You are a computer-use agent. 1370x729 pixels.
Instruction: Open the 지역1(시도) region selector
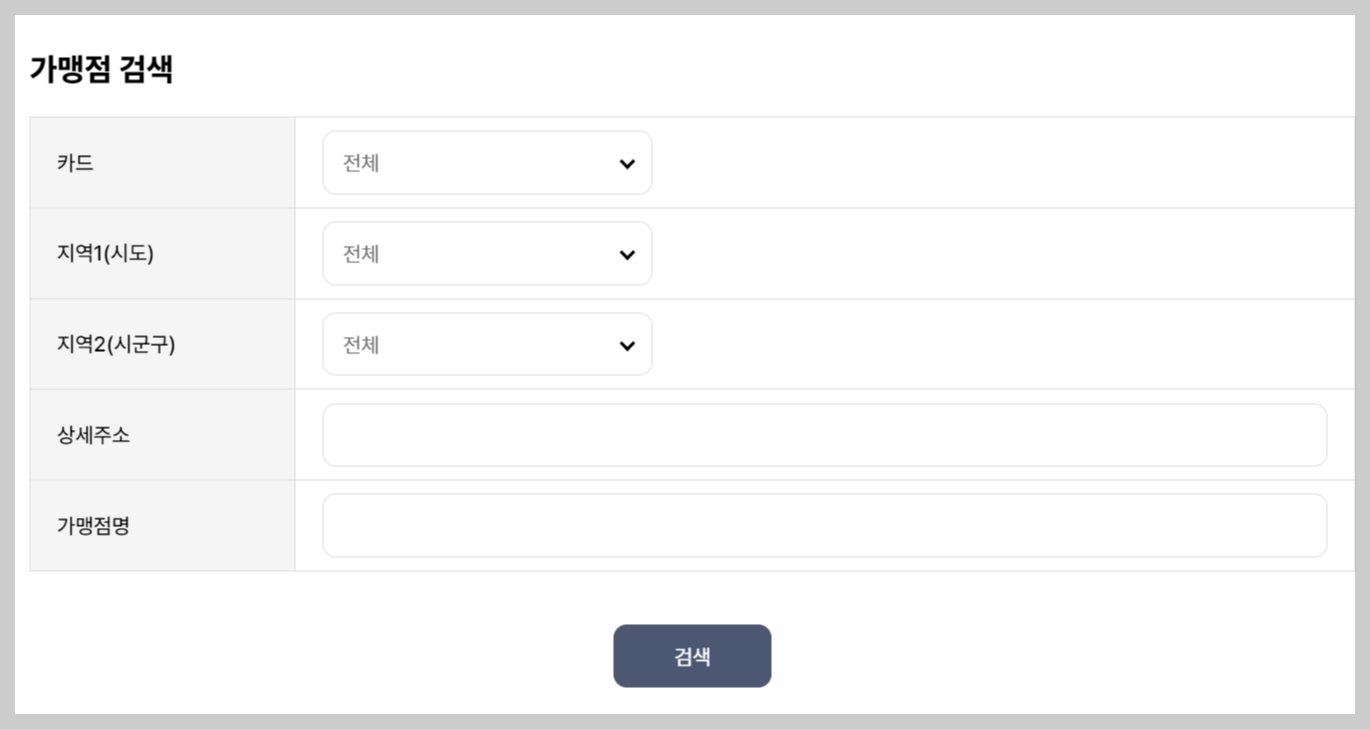tap(487, 253)
